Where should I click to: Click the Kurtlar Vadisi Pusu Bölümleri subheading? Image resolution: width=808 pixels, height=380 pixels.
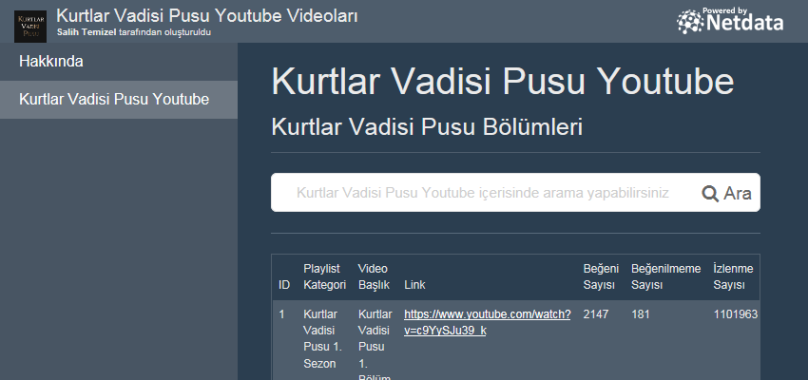[427, 127]
